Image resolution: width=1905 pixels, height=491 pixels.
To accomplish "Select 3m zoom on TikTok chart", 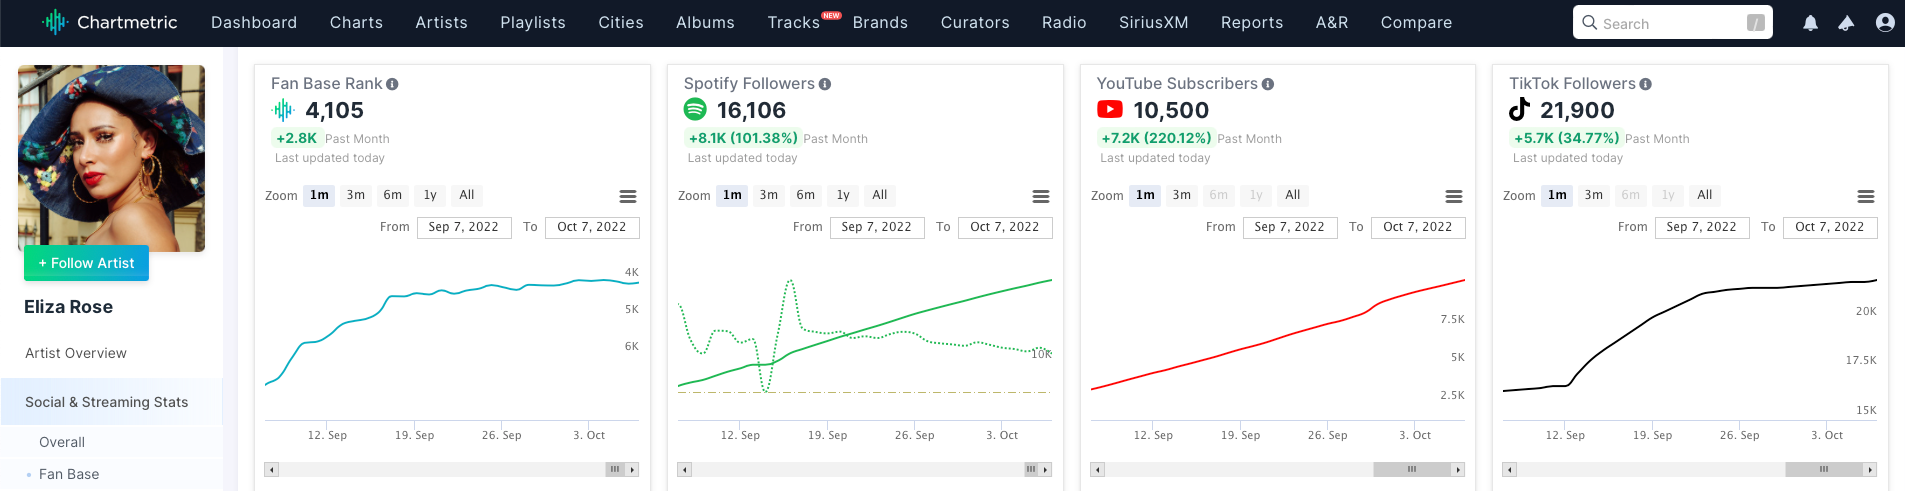I will (x=1594, y=195).
